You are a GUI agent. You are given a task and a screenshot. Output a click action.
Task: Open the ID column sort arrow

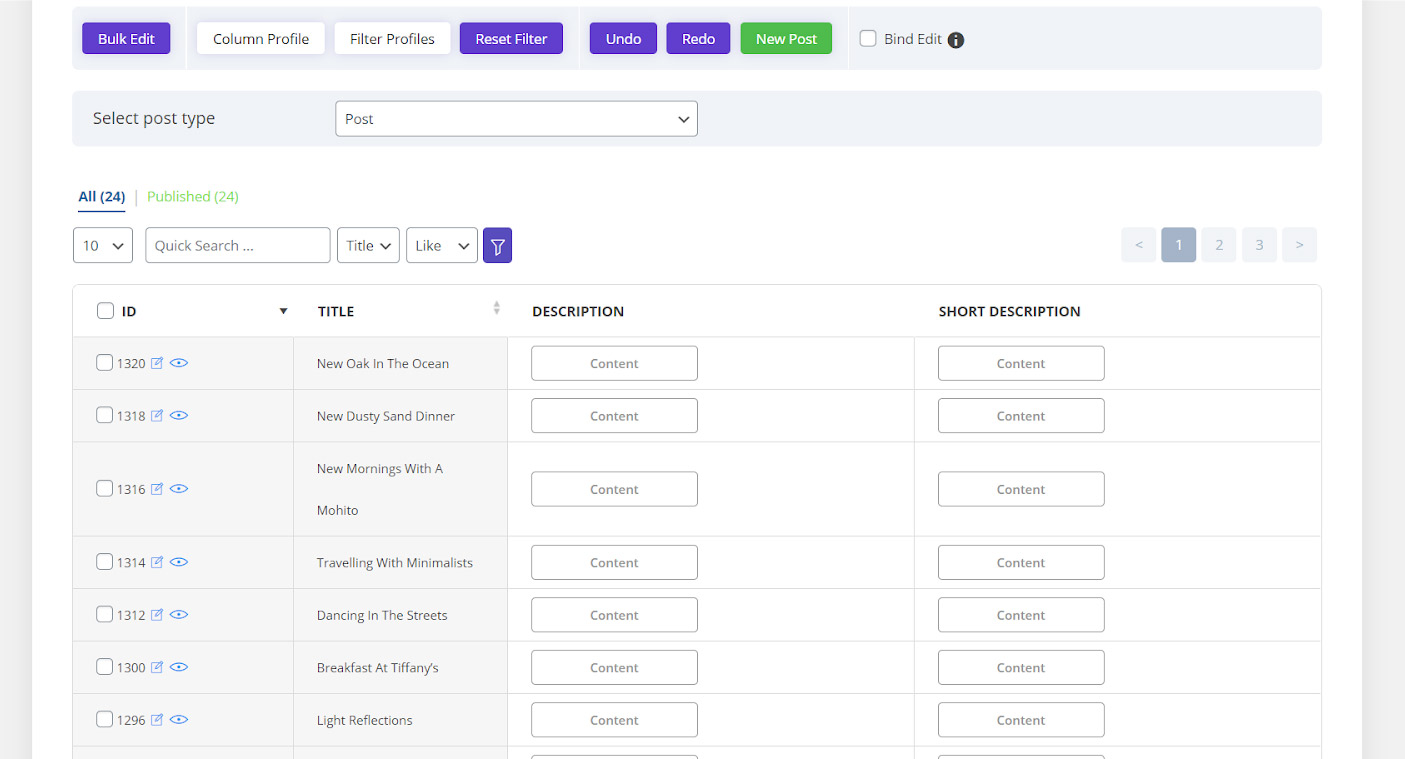(x=283, y=311)
